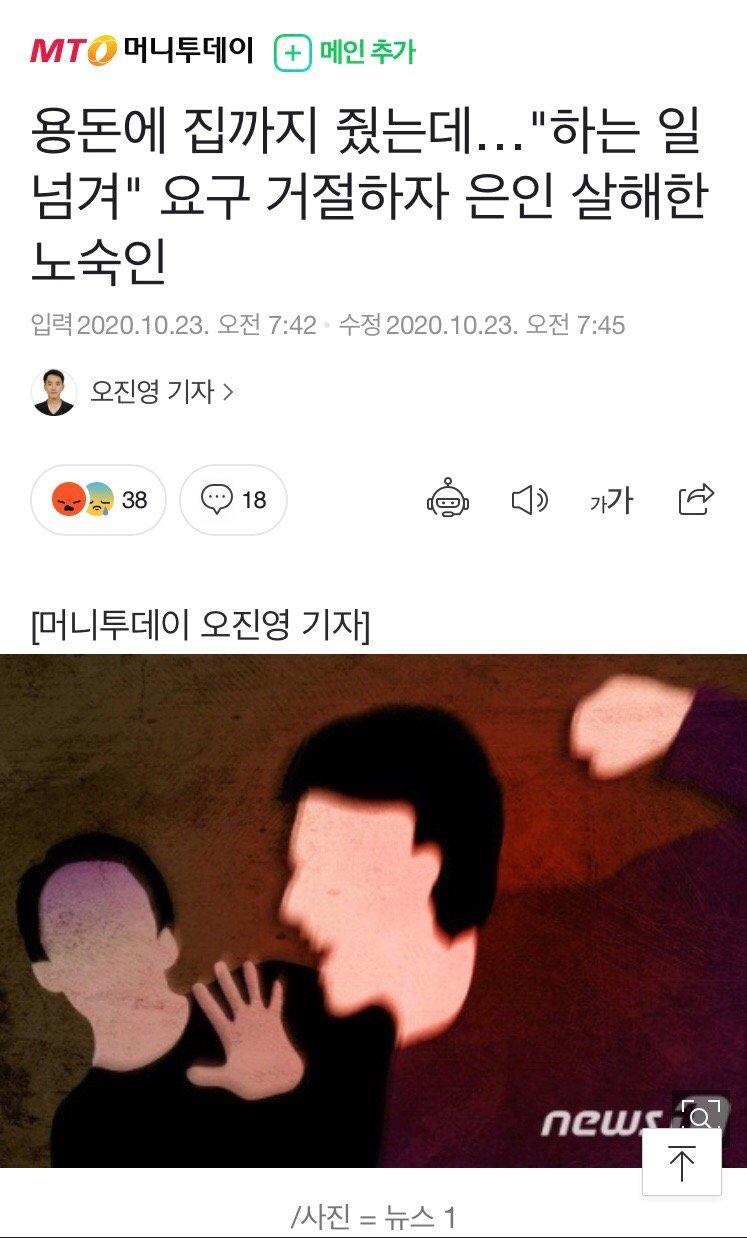Open reporter 오진영's profile photo
Screen dimensions: 747x1238
click(54, 392)
